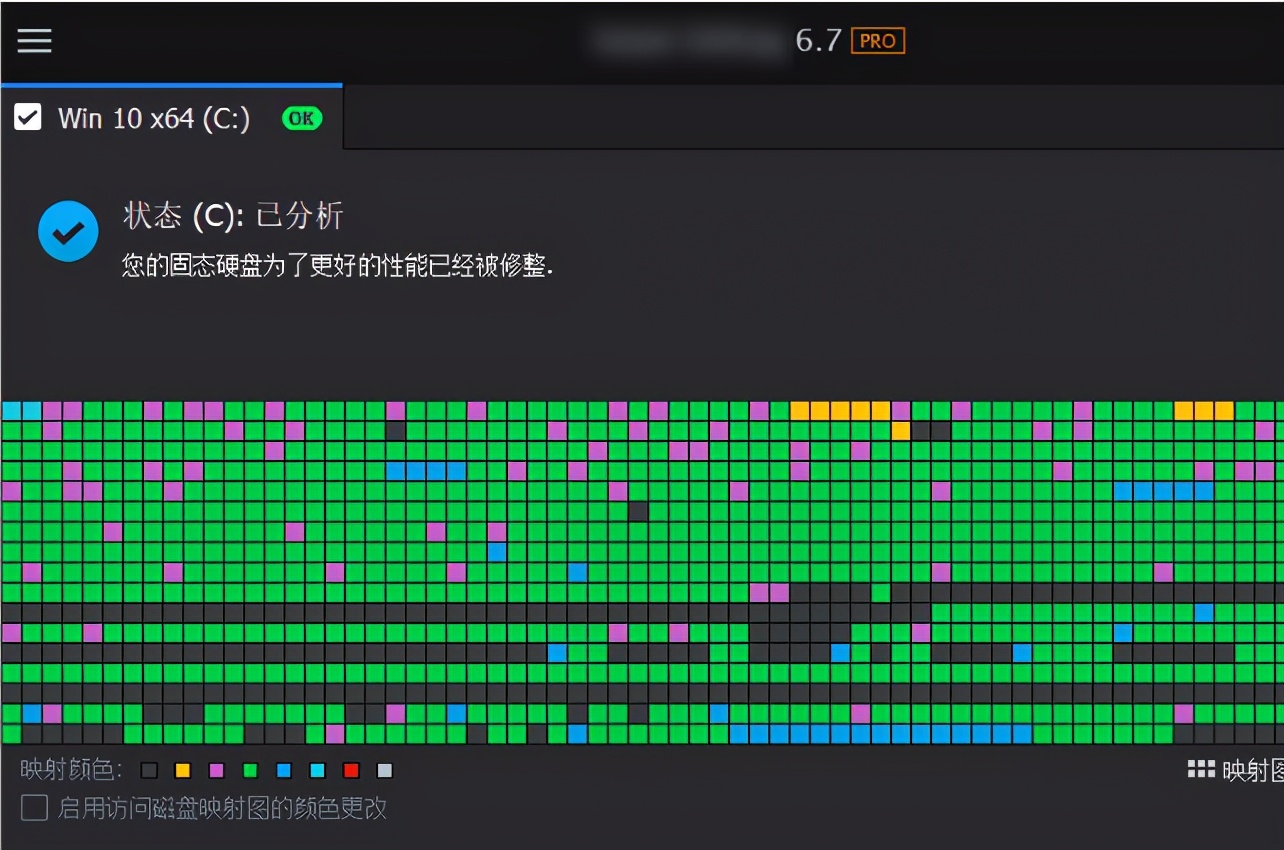Click the PRO badge
The height and width of the screenshot is (850, 1284).
(x=877, y=41)
